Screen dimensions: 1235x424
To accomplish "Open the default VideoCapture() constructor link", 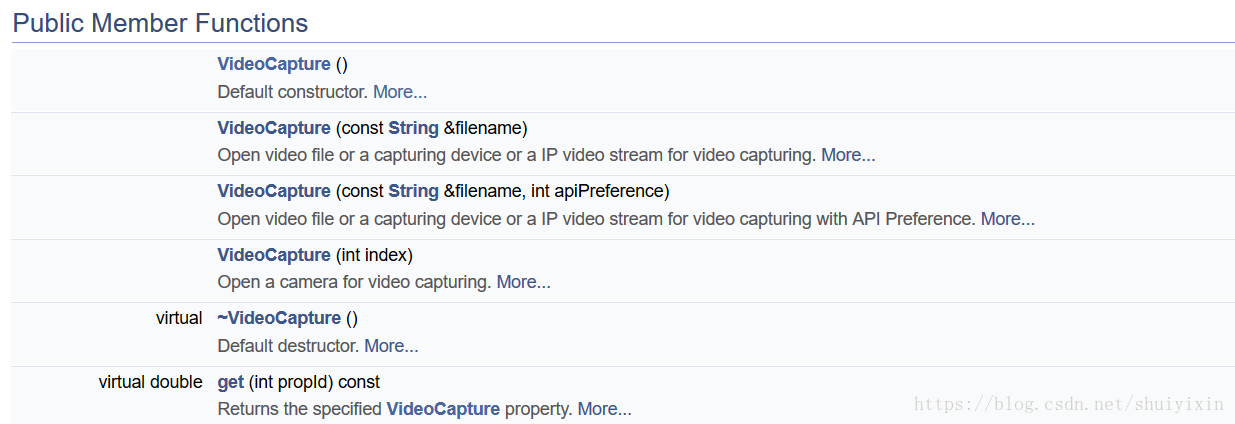I will point(273,64).
